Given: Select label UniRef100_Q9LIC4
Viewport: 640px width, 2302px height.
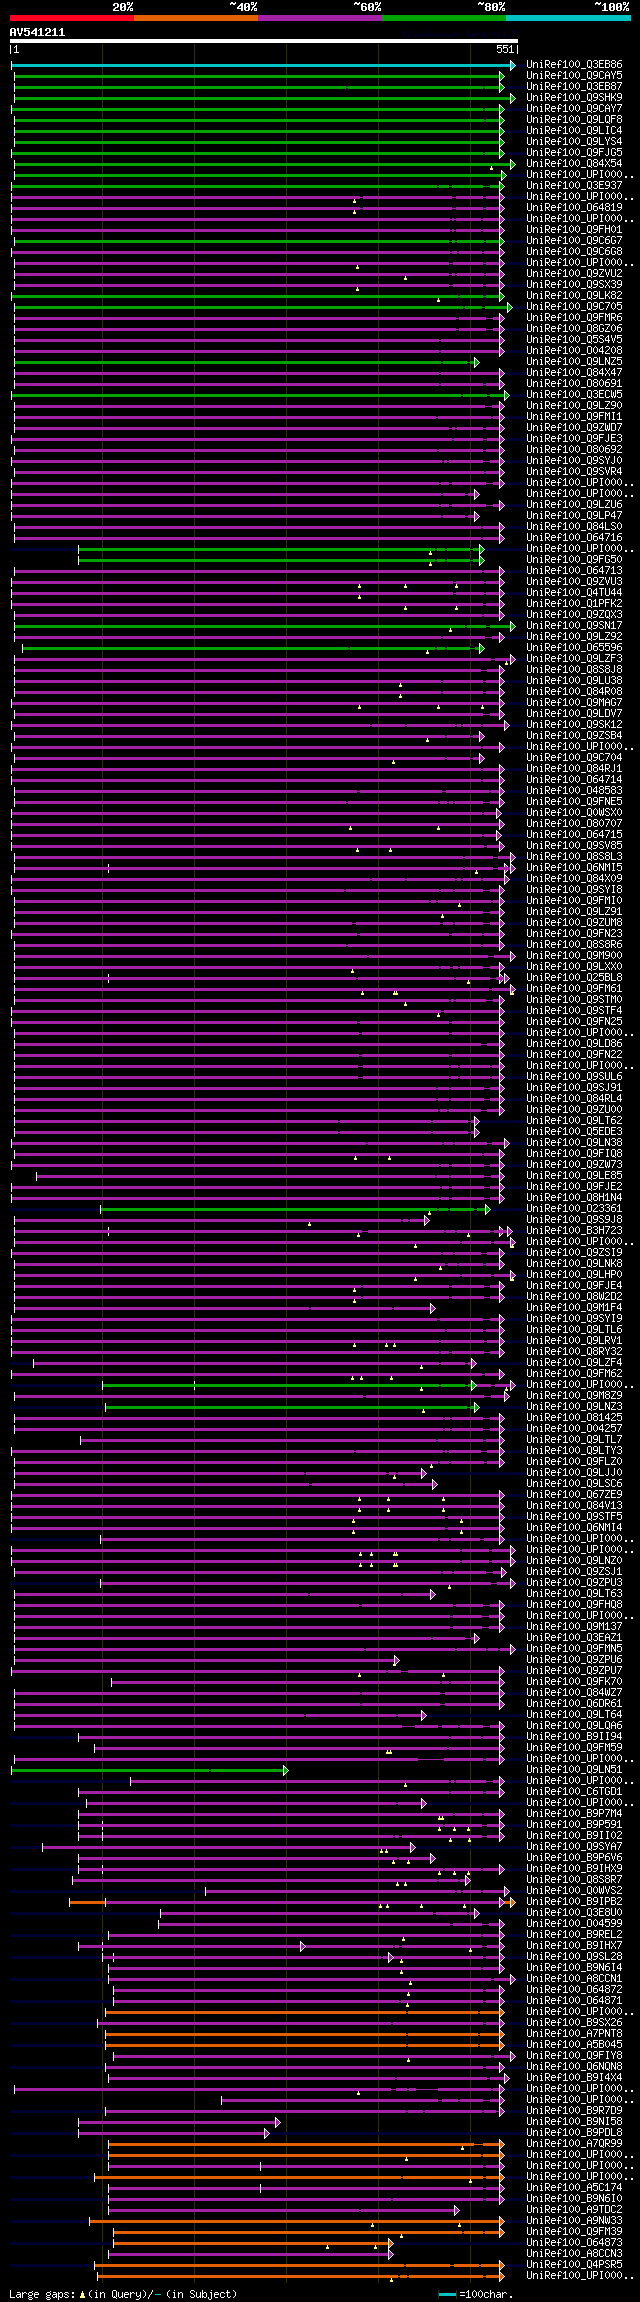Looking at the screenshot, I should click(x=574, y=131).
